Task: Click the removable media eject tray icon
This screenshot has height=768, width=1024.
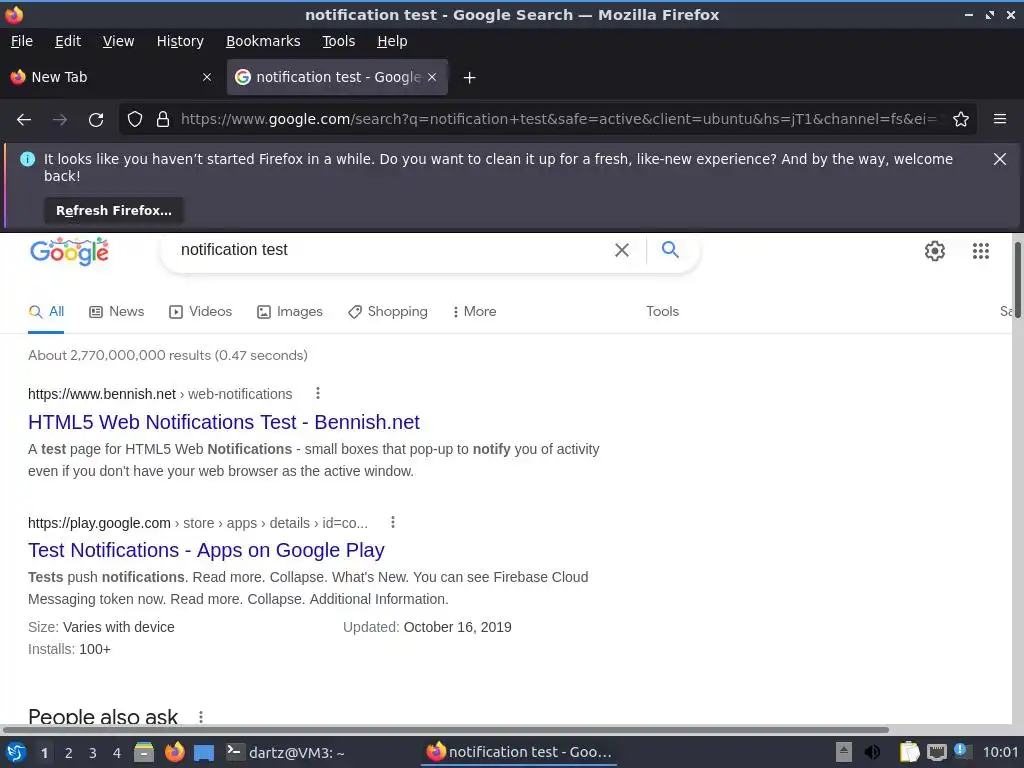Action: [844, 752]
